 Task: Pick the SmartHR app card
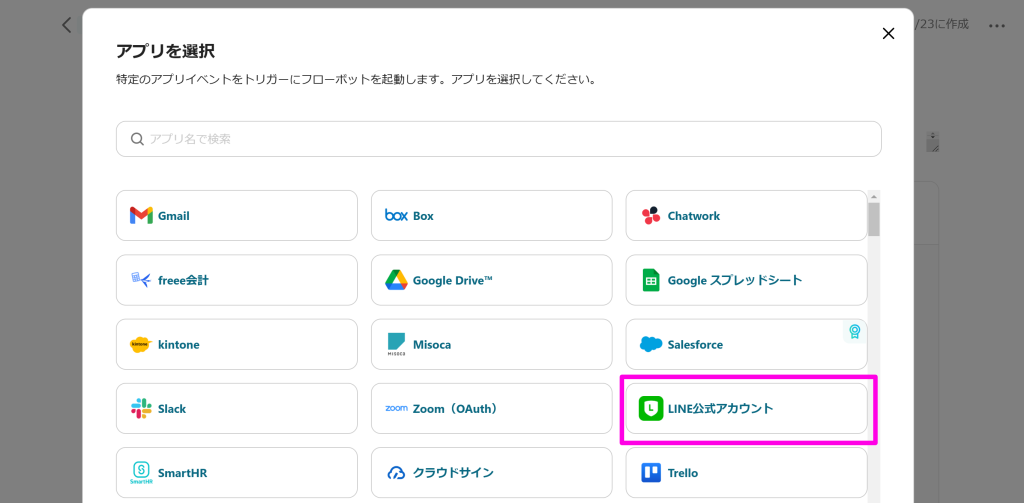click(237, 473)
